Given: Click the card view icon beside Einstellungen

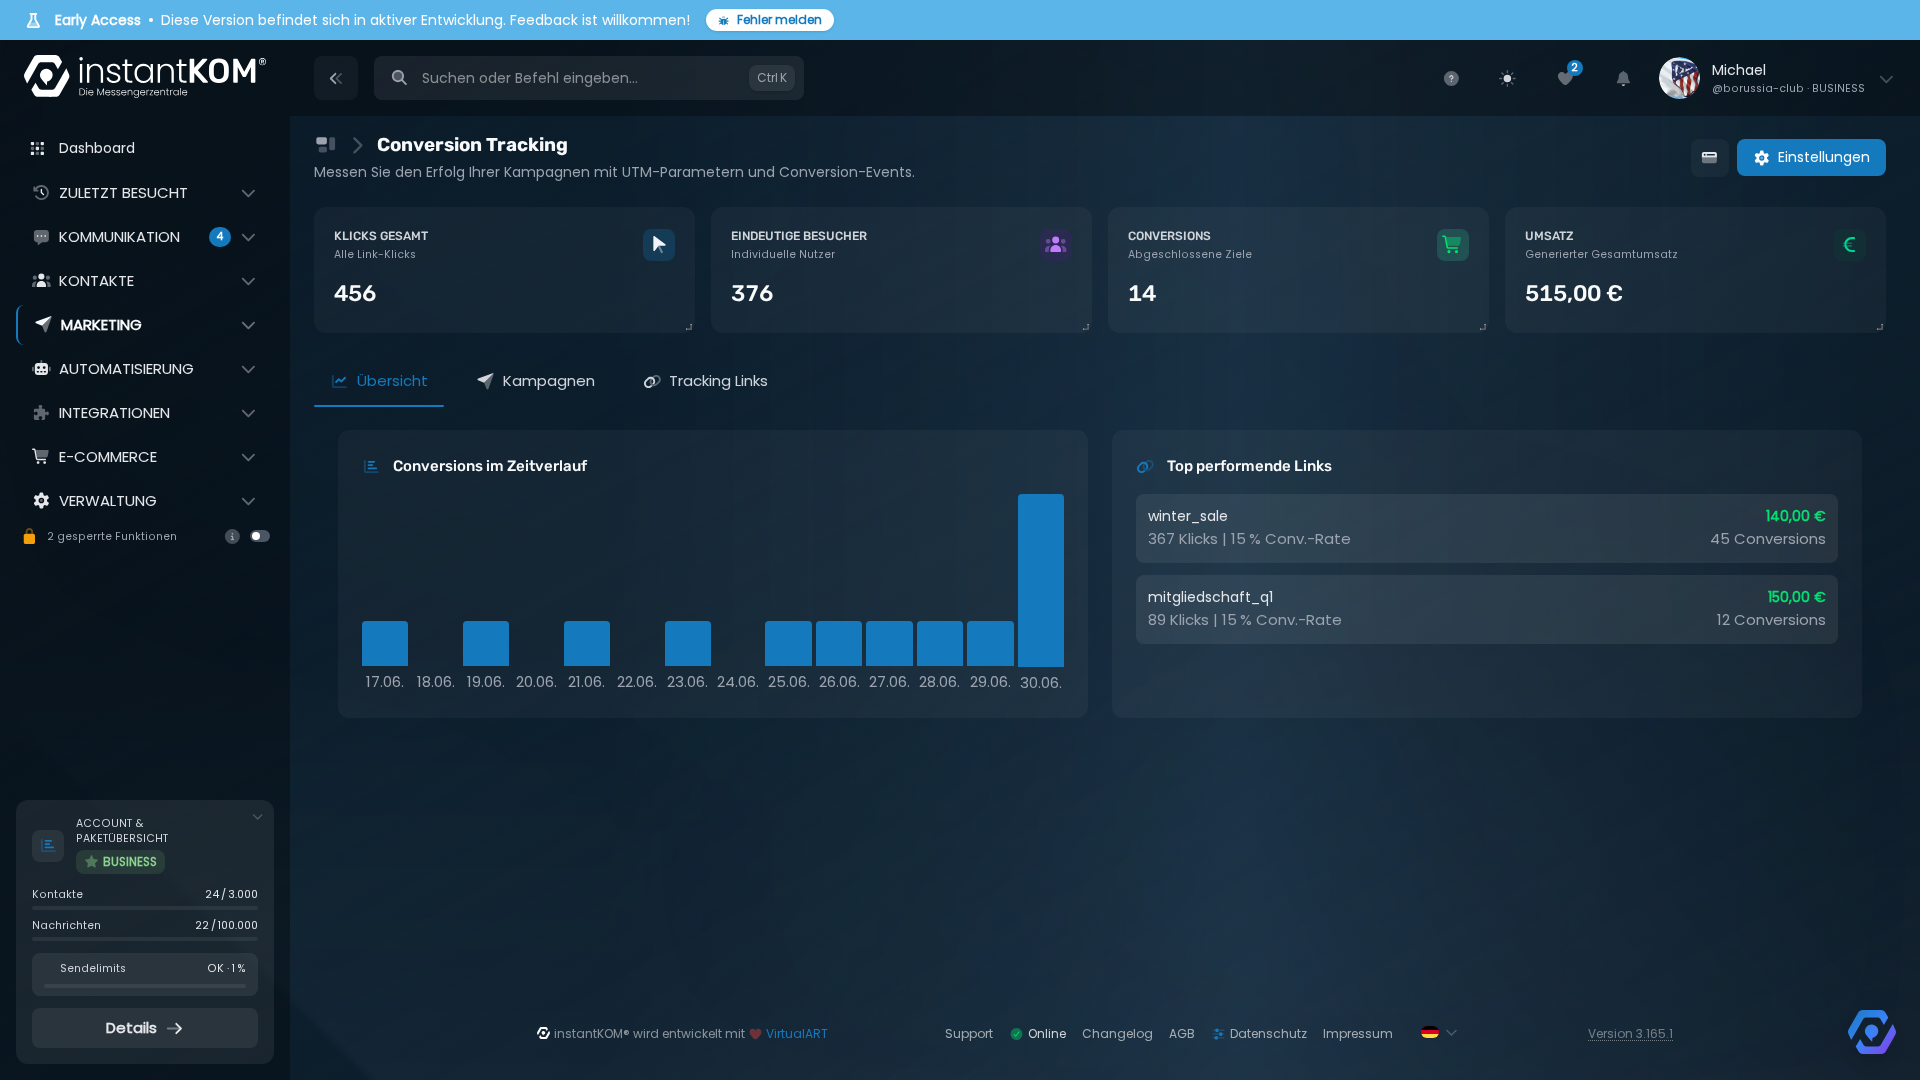Looking at the screenshot, I should pos(1710,157).
